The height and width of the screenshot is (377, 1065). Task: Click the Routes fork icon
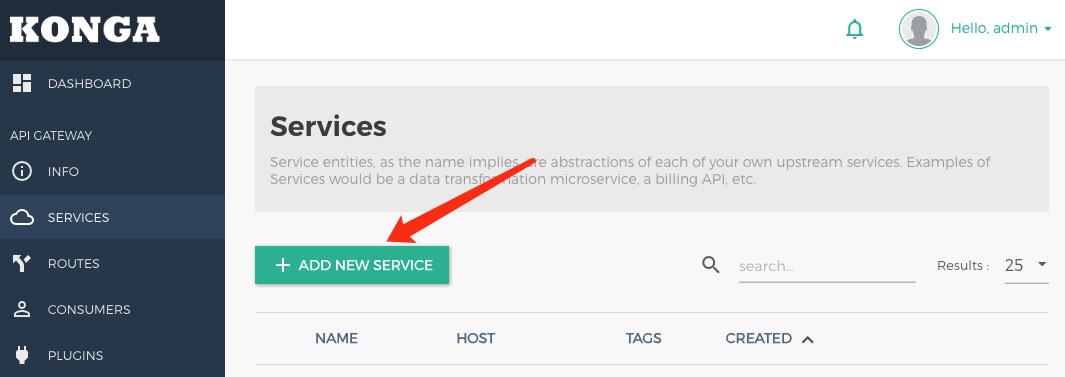click(22, 264)
